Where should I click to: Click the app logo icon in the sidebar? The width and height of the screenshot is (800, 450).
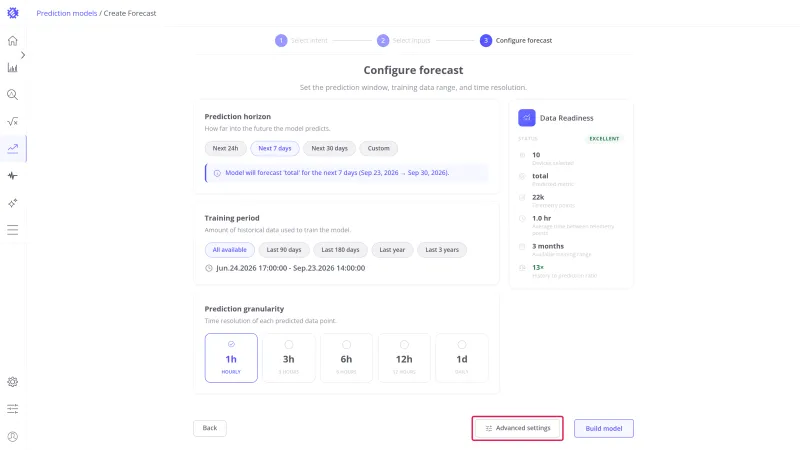[x=13, y=13]
